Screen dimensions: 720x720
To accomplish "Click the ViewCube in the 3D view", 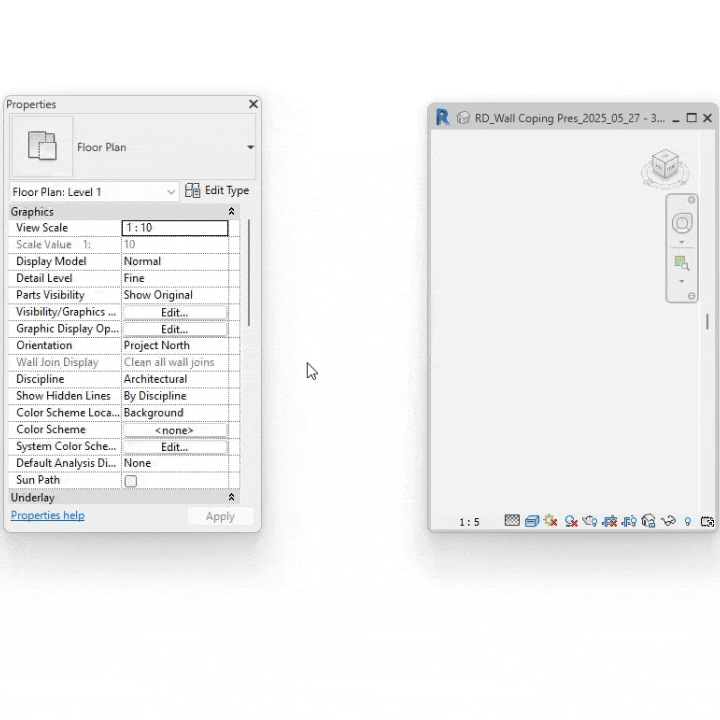I will coord(664,166).
